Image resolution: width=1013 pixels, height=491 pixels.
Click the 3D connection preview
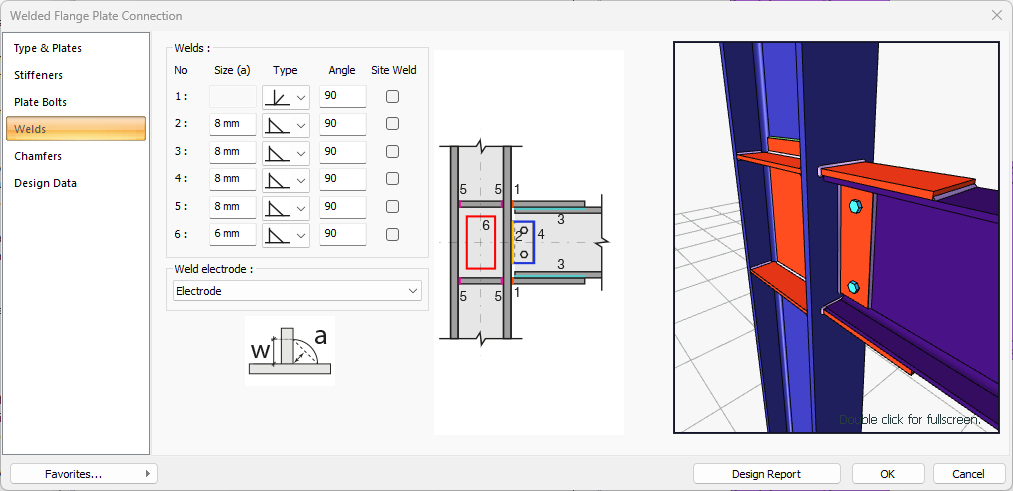(x=836, y=237)
